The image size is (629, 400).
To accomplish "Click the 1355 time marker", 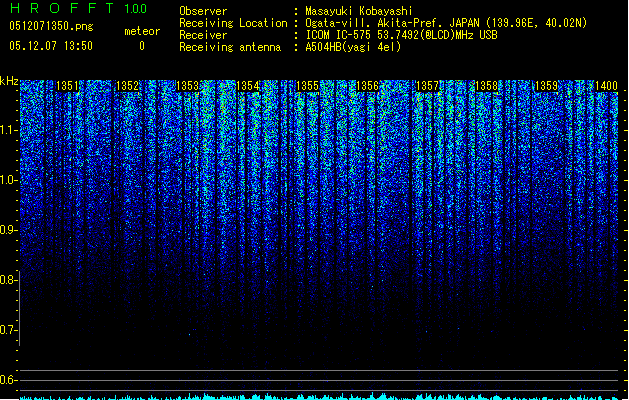I will click(307, 86).
